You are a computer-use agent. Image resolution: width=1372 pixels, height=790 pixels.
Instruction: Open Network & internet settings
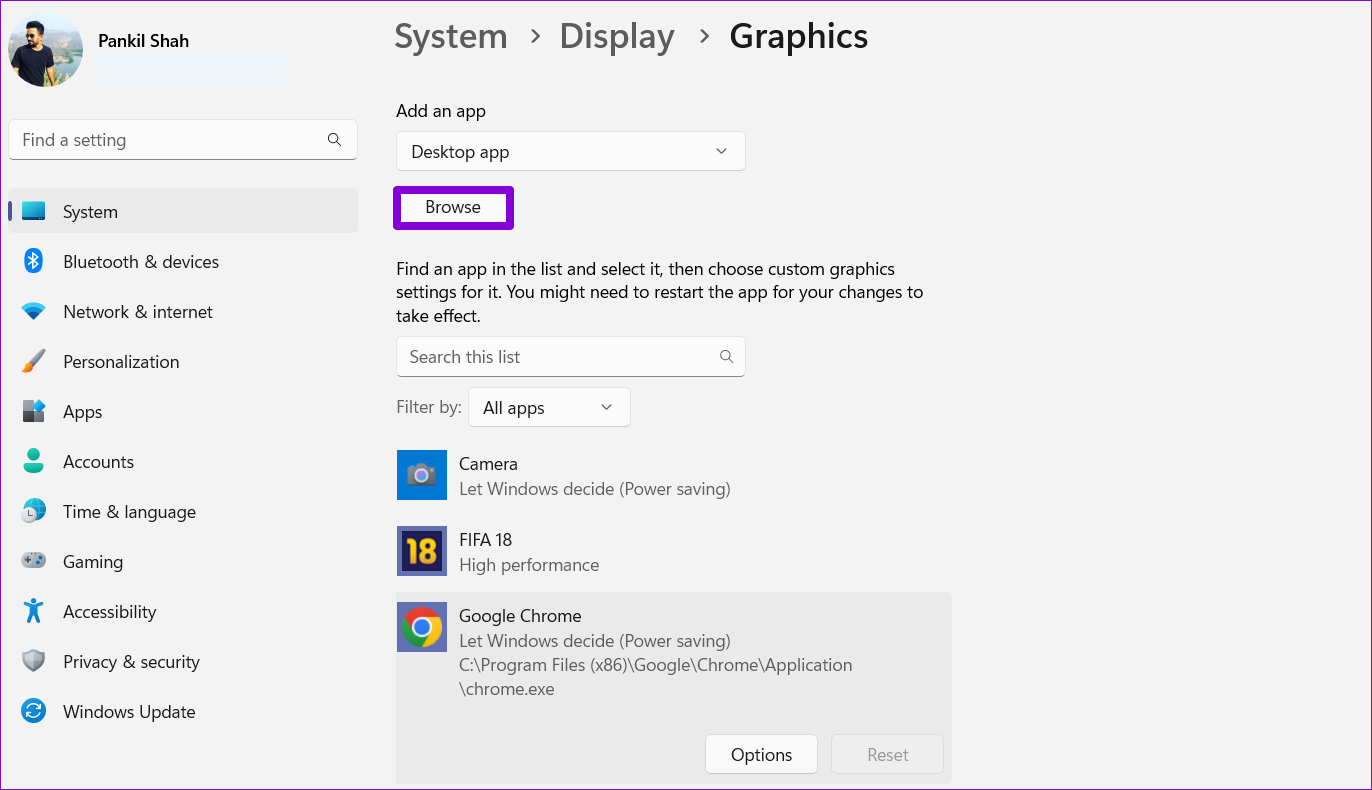[183, 312]
